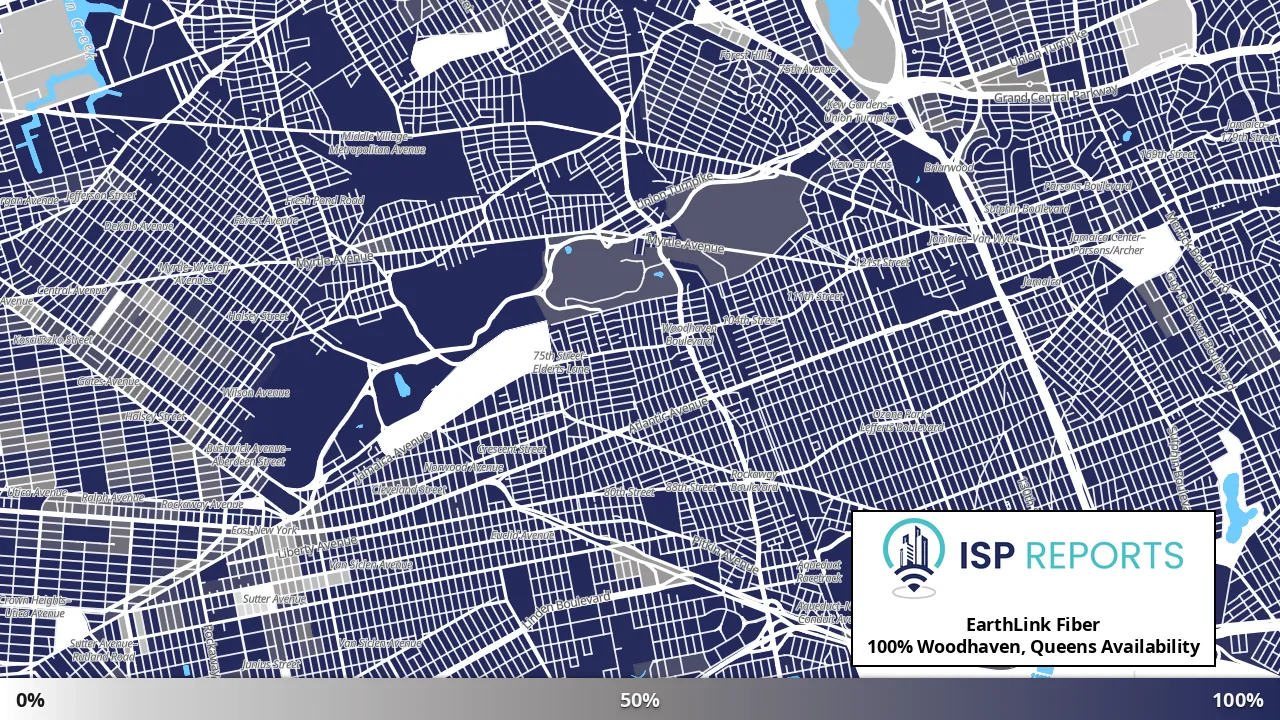
Task: Click the Kew Gardens–Union Turnpike label
Action: [859, 111]
